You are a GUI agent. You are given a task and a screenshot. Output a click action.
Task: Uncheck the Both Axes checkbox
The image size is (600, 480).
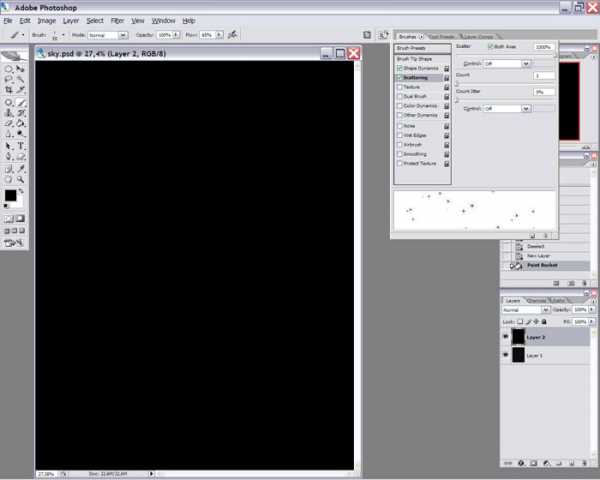tap(490, 47)
